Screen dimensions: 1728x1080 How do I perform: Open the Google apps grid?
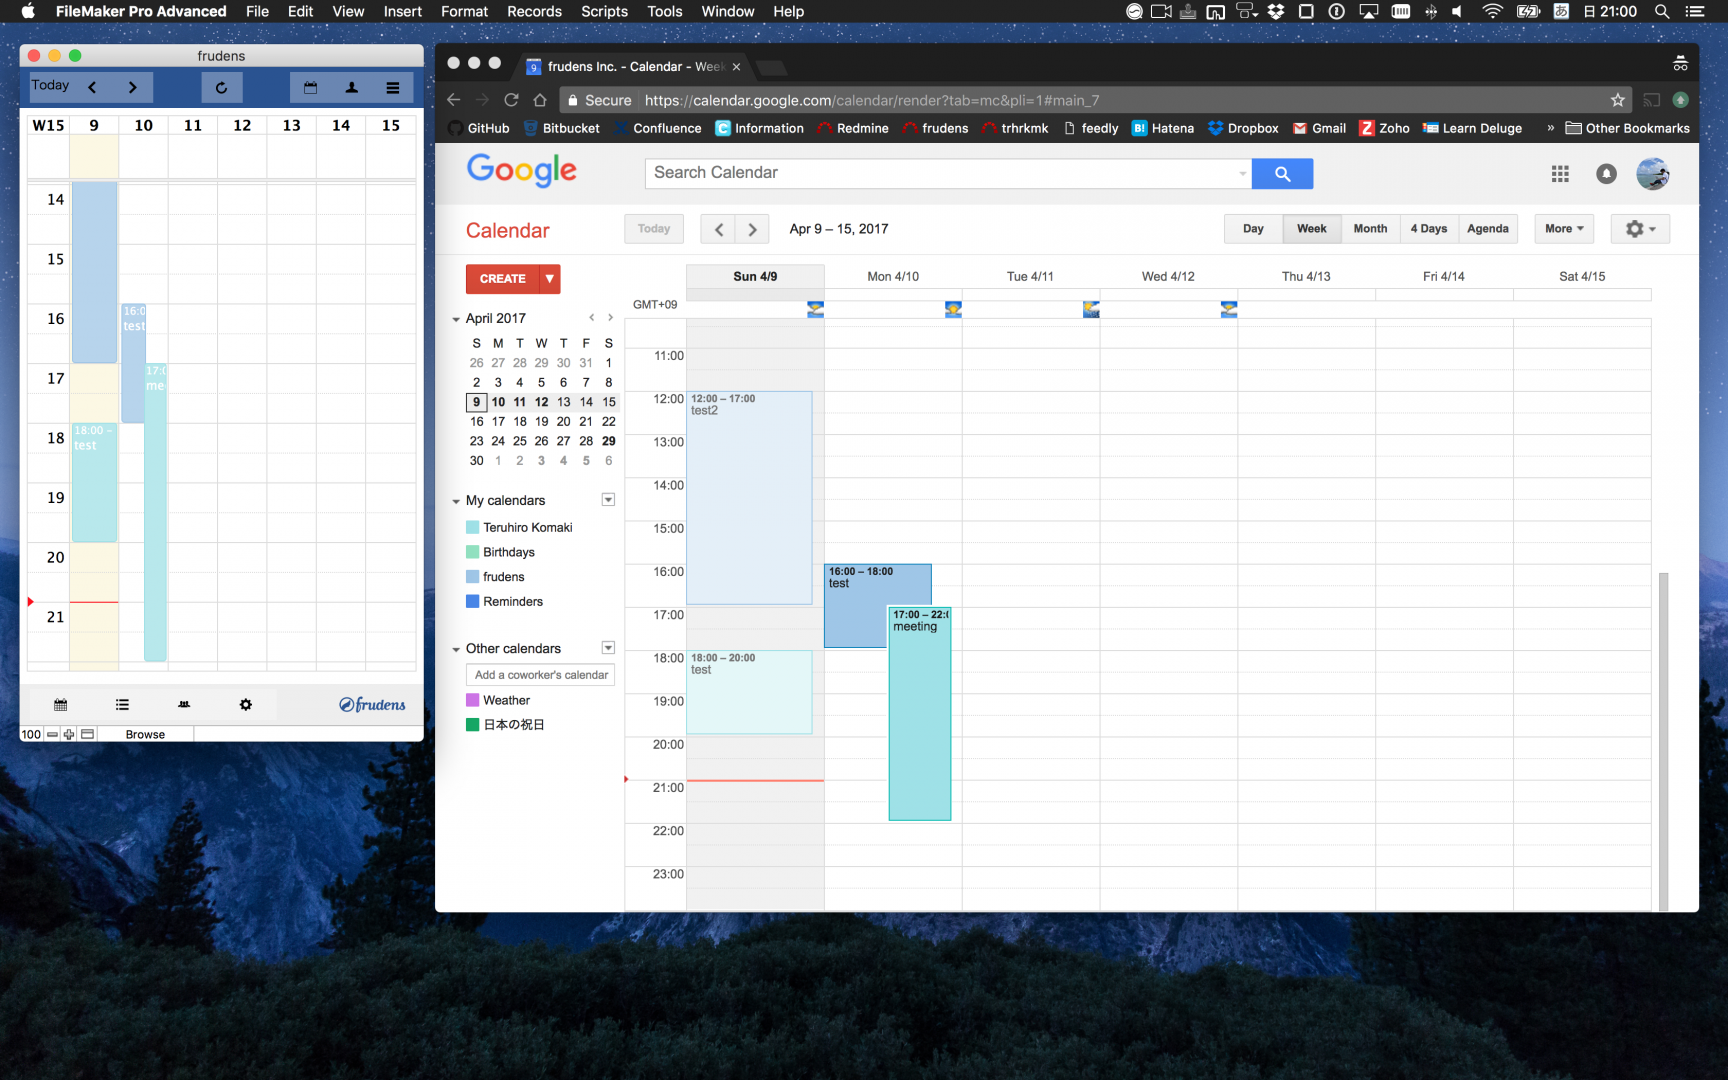coord(1560,174)
